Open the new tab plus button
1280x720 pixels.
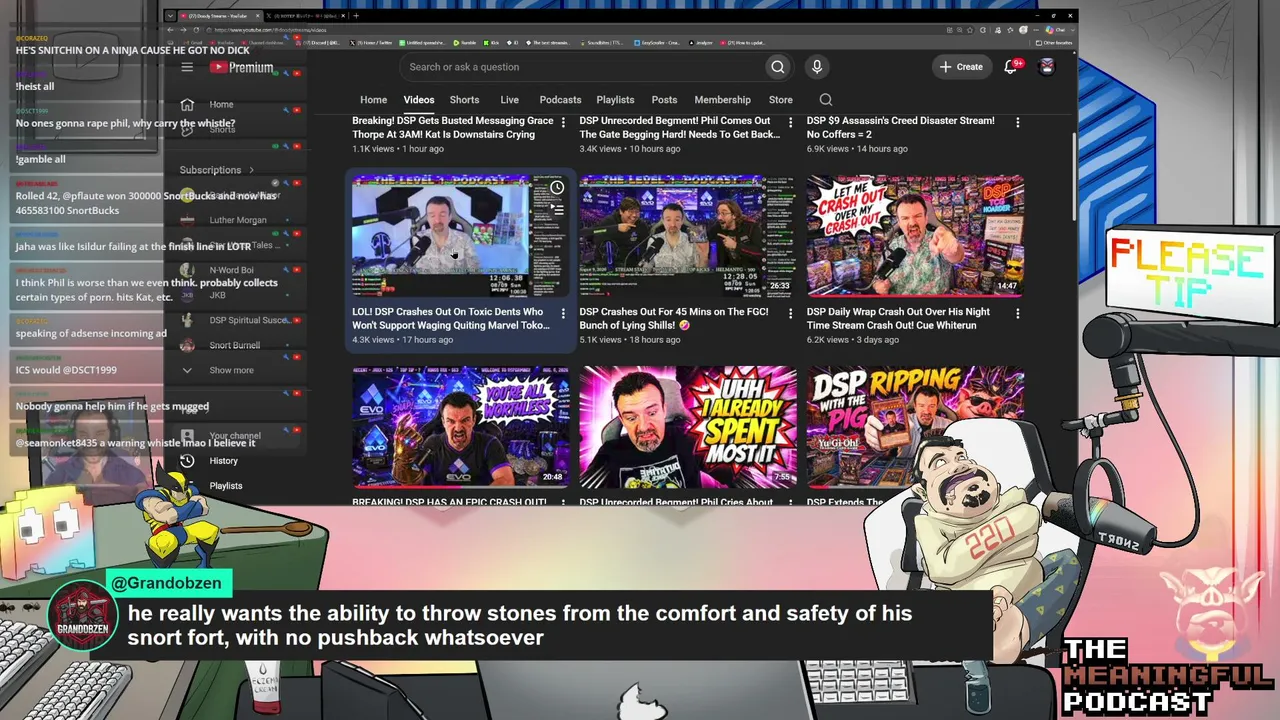click(x=356, y=16)
